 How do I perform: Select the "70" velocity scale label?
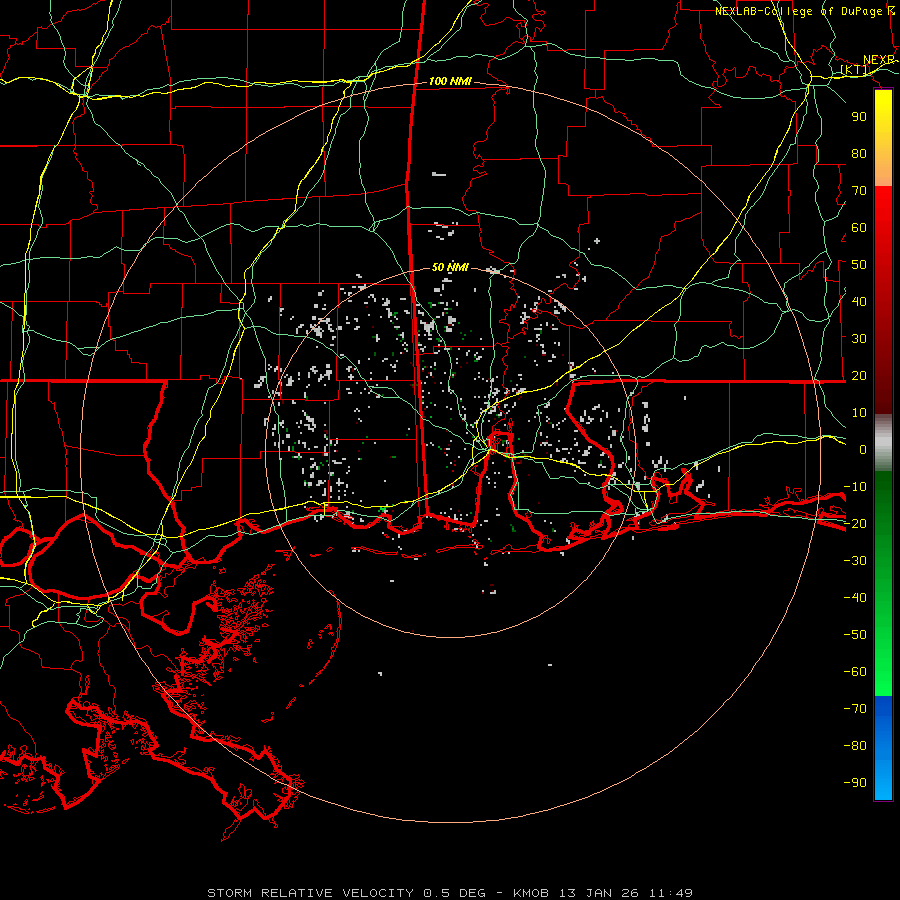pyautogui.click(x=859, y=191)
